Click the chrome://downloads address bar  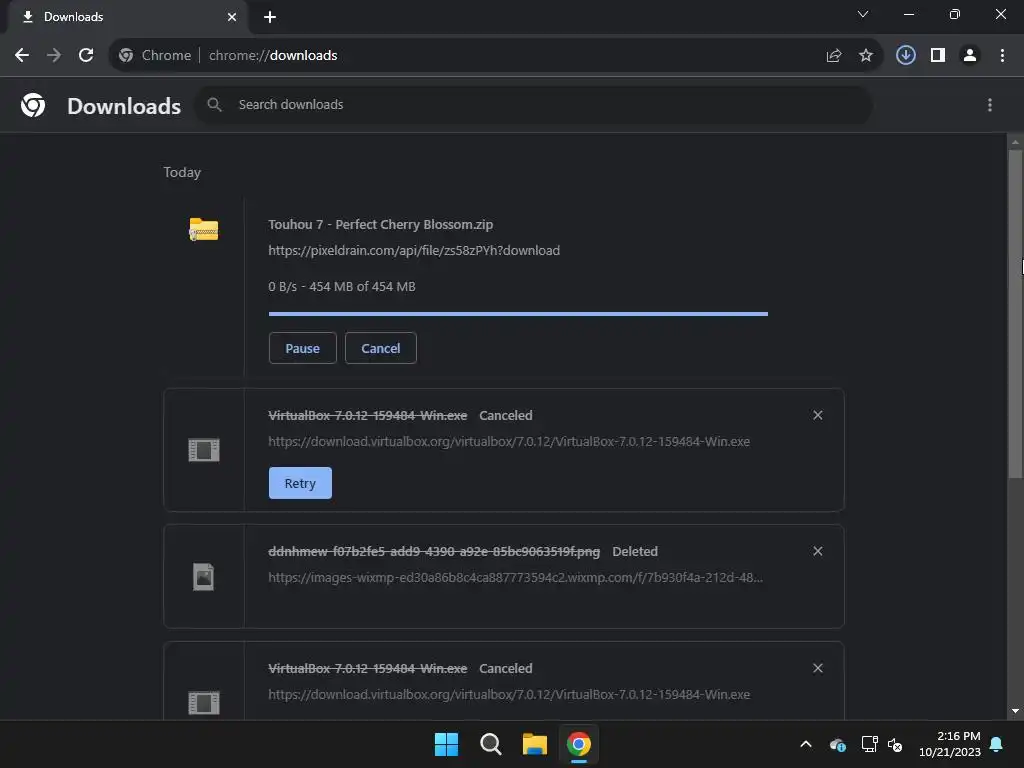[x=496, y=56]
